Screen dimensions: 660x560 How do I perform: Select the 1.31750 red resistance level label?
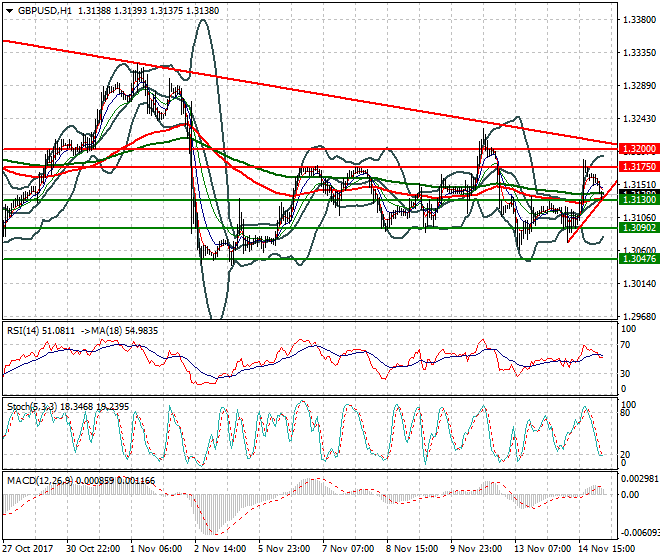pos(639,167)
